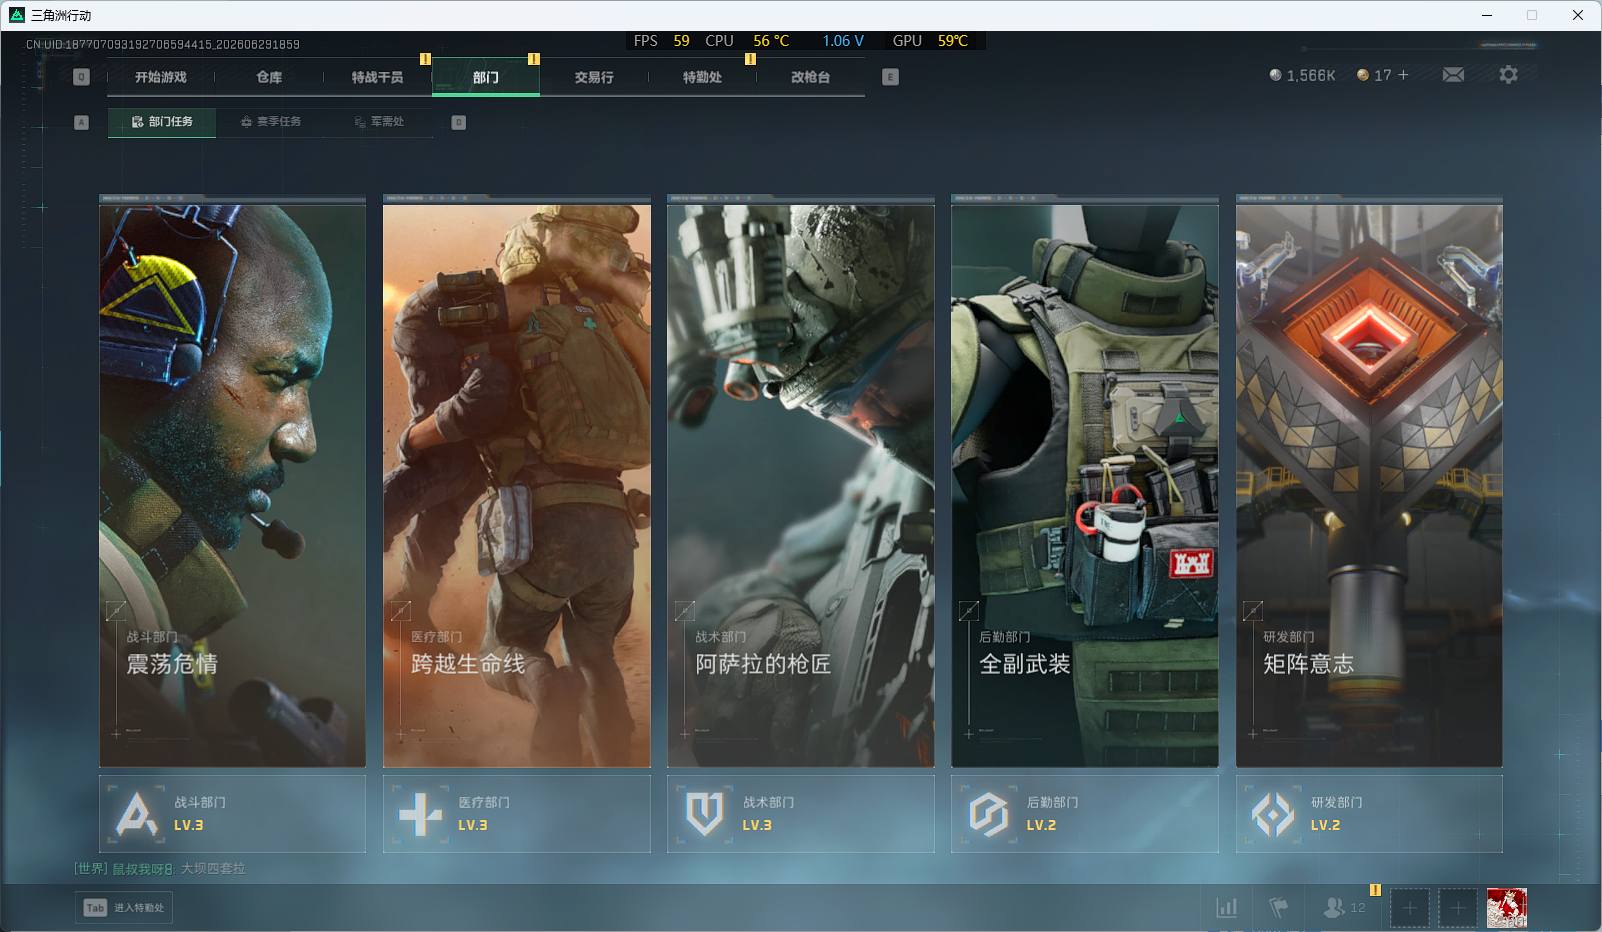1602x932 pixels.
Task: Click the D sub-tab key icon
Action: click(458, 122)
